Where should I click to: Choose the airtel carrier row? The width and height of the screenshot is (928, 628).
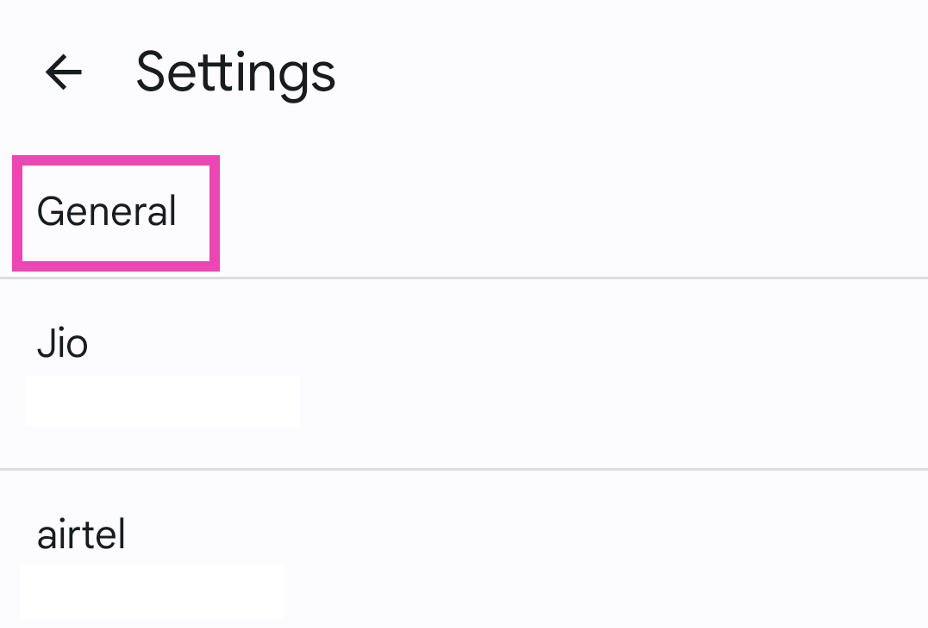click(x=464, y=550)
